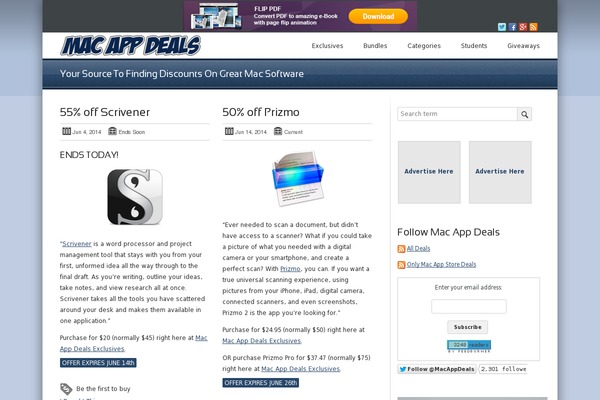Open the Bundles menu item
This screenshot has width=600, height=400.
(375, 46)
